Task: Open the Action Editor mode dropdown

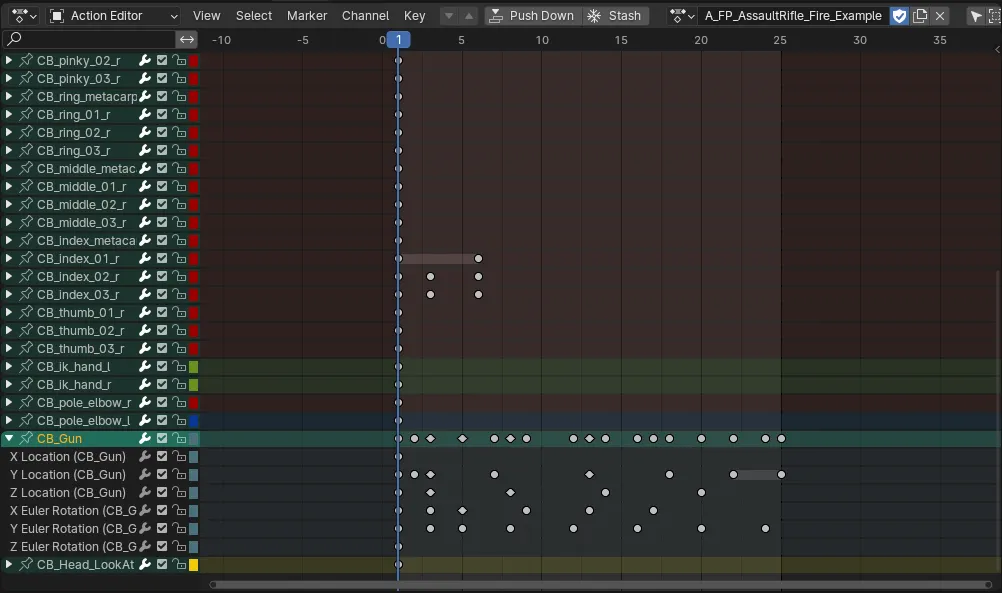Action: (113, 16)
